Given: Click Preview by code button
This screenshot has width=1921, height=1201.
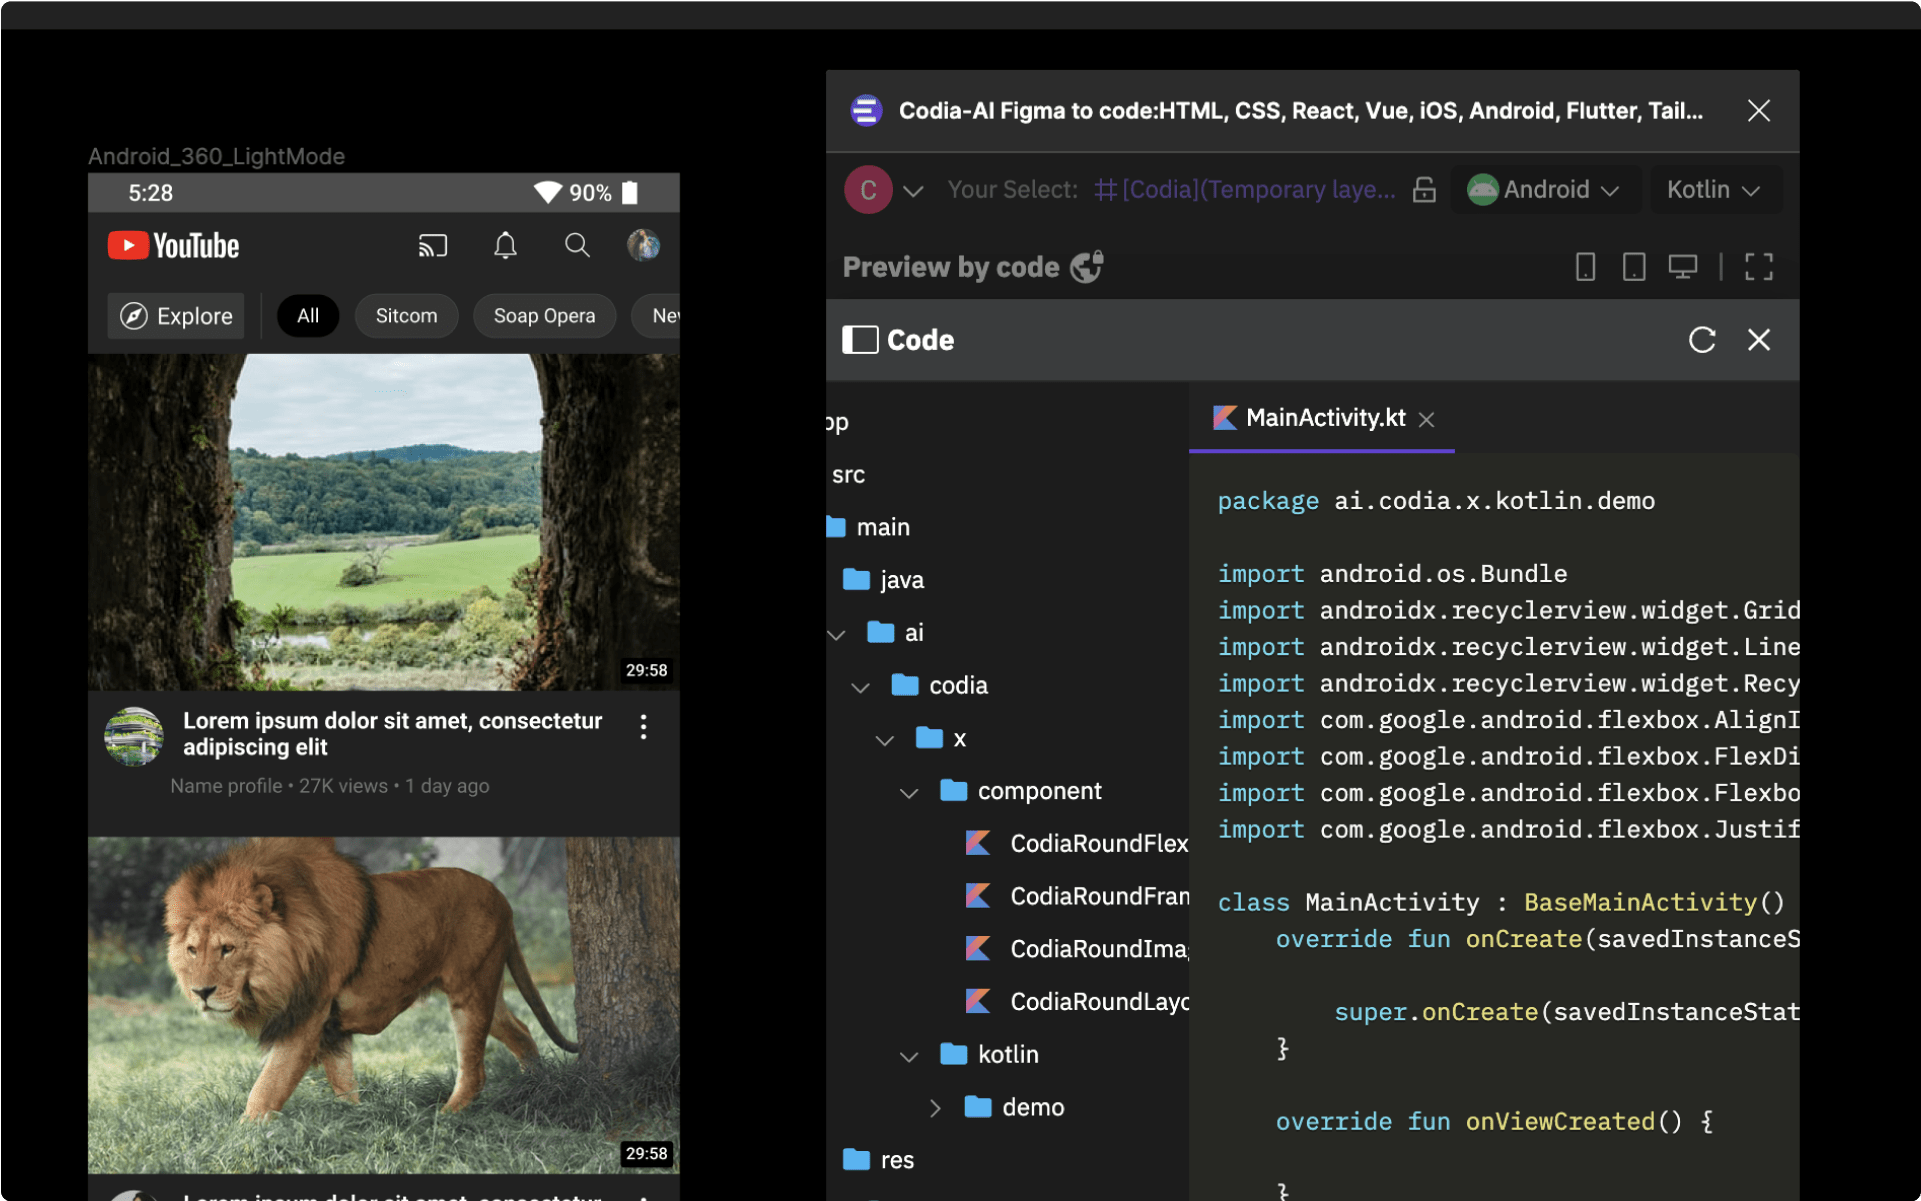Looking at the screenshot, I should pos(972,267).
